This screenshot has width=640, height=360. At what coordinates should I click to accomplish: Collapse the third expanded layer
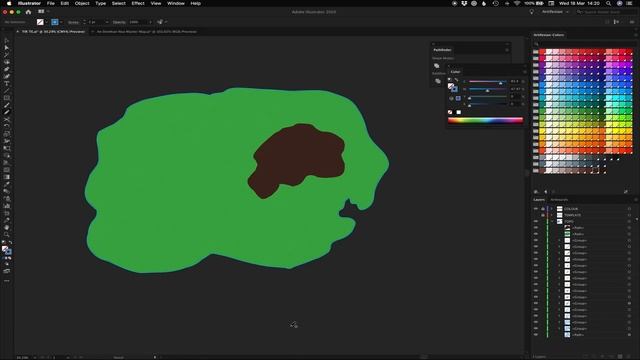click(552, 221)
